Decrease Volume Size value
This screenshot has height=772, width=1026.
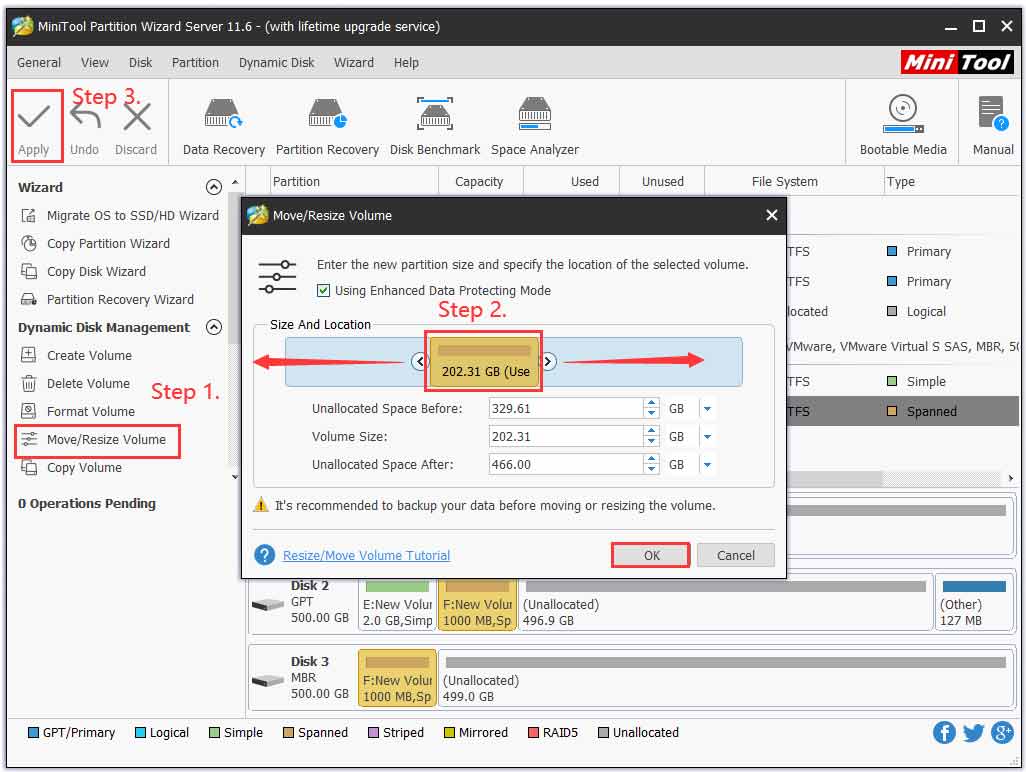pyautogui.click(x=651, y=442)
